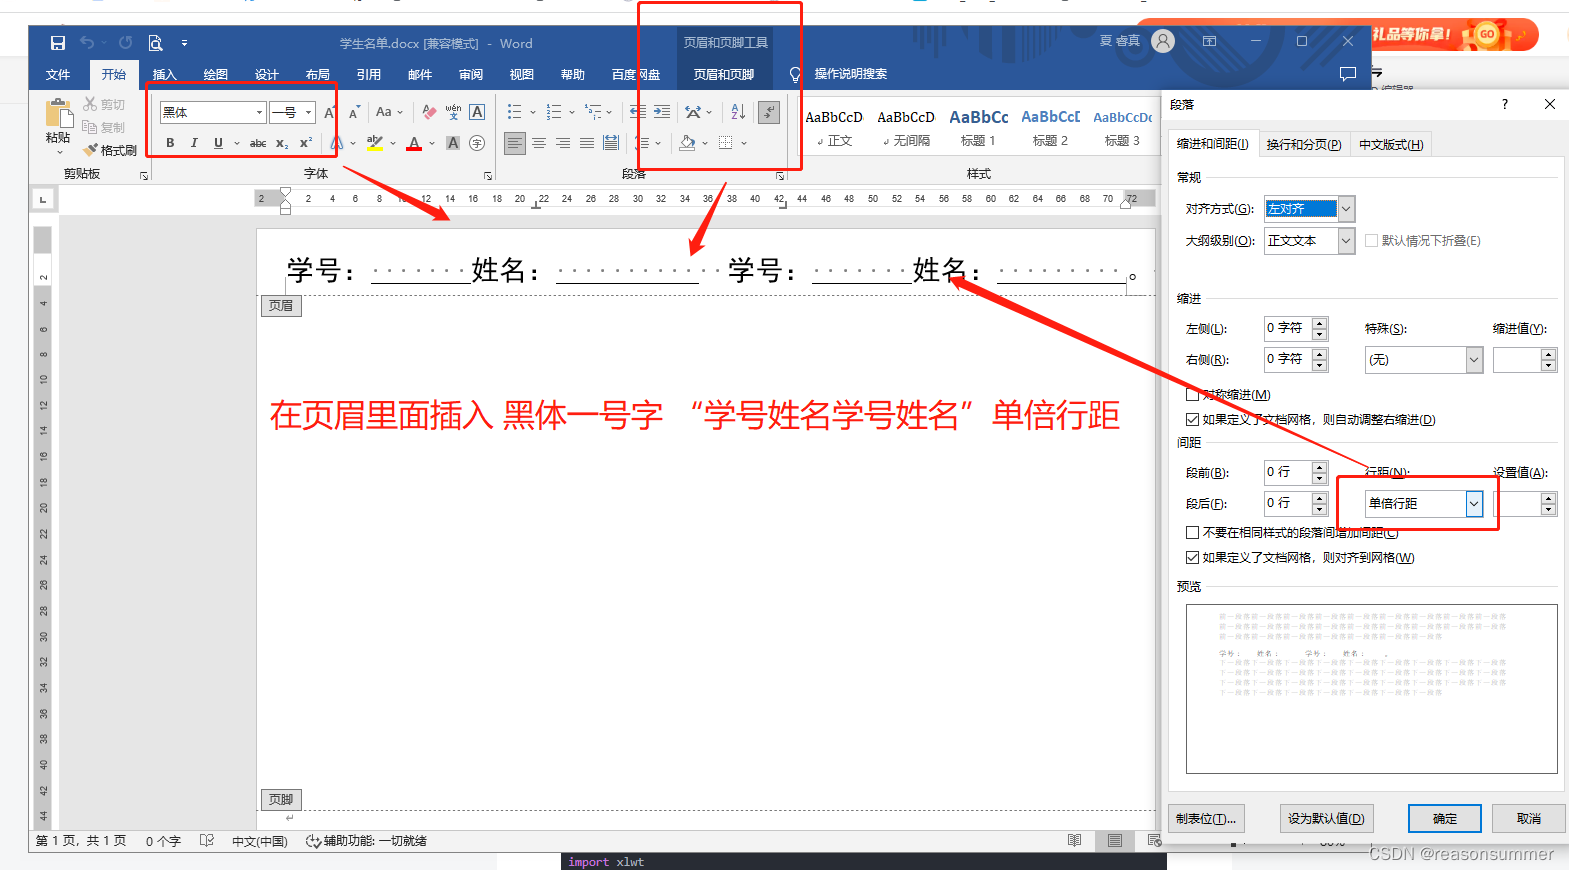Screen dimensions: 1569x870
Task: Increase 左侧(L) indent stepper up
Action: pos(1320,323)
